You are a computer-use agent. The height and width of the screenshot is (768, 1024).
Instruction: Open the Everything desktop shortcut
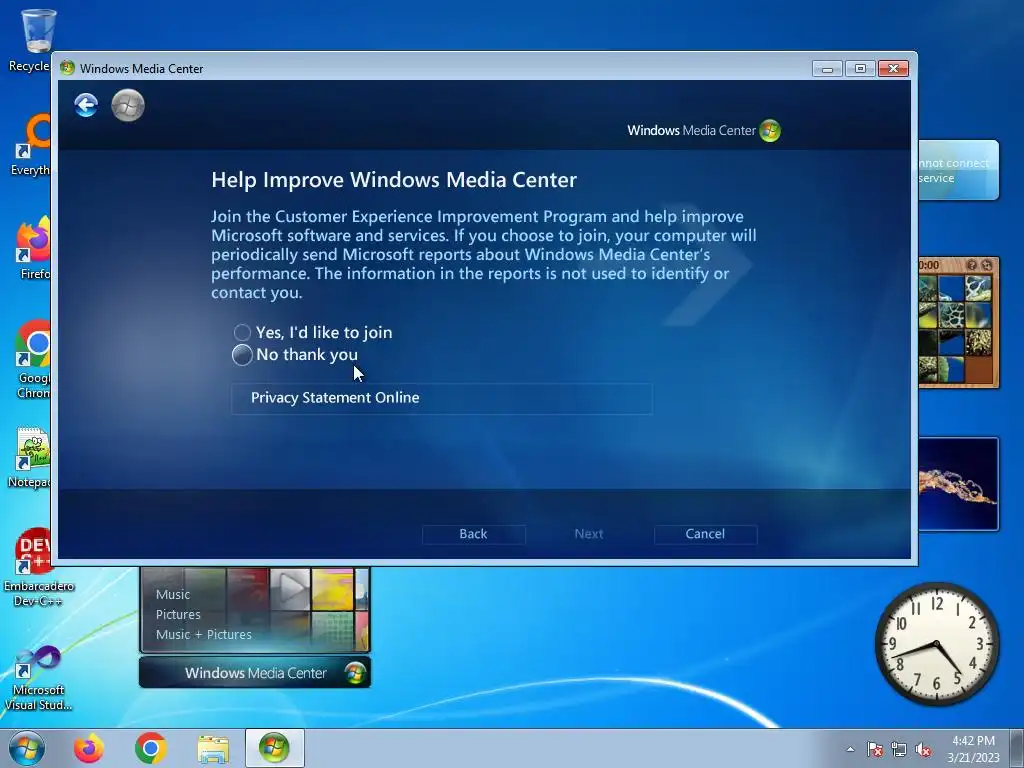pos(31,145)
